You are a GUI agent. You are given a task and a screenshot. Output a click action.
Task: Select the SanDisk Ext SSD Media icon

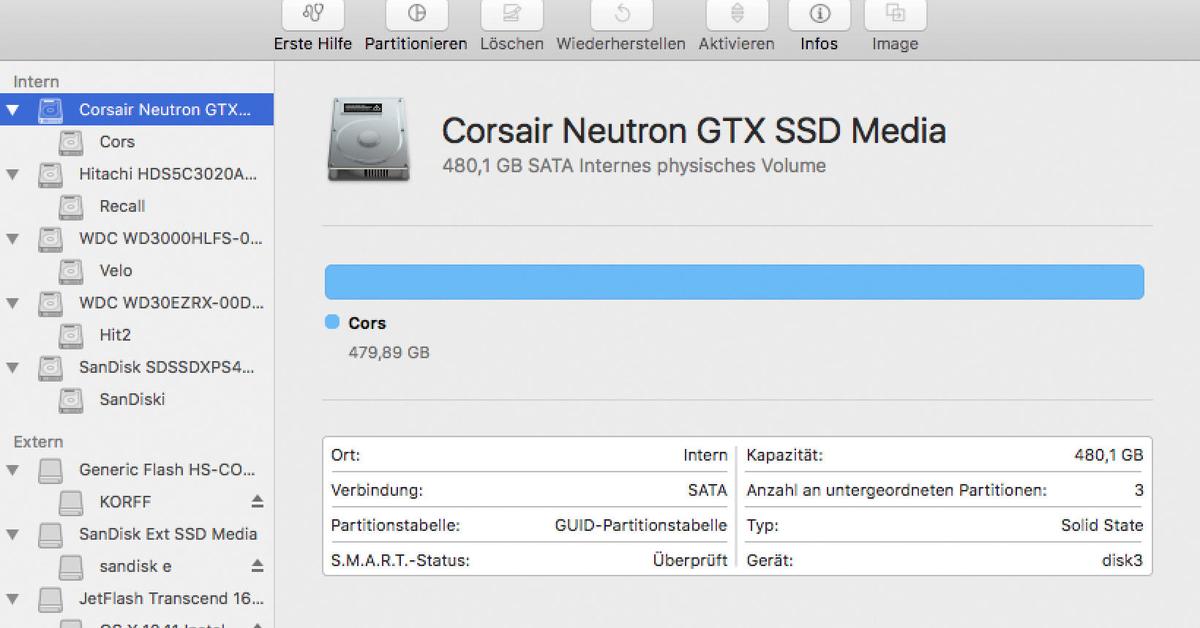coord(50,534)
